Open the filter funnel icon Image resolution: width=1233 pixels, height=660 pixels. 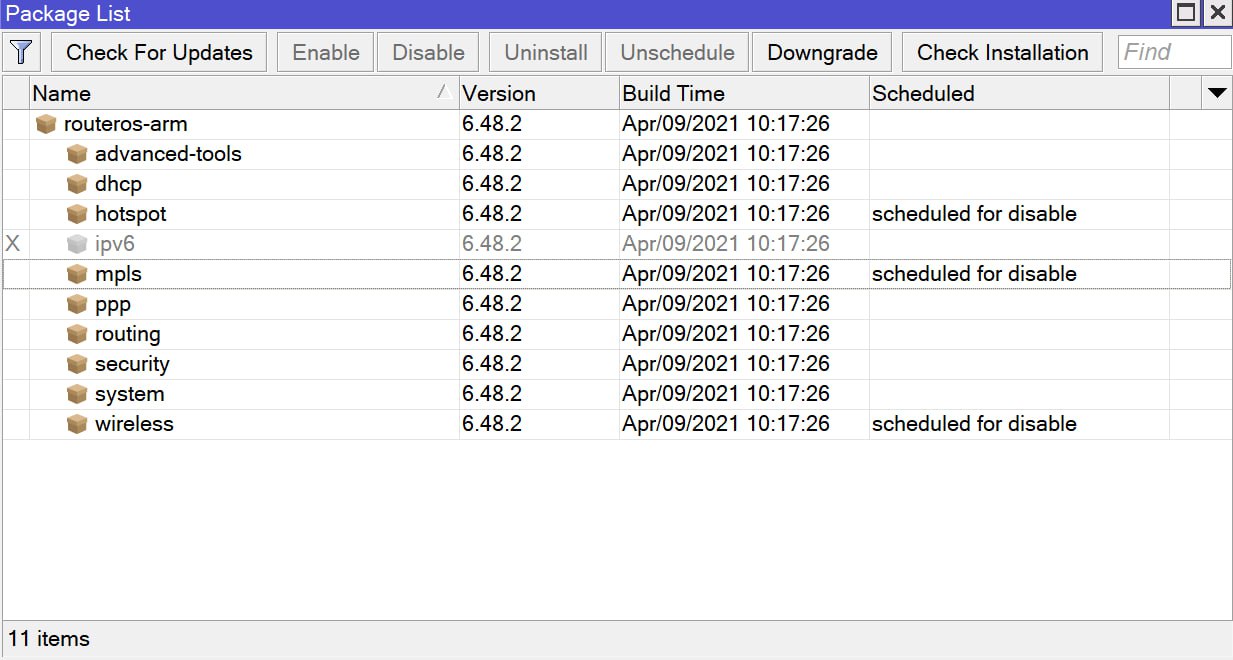[22, 52]
